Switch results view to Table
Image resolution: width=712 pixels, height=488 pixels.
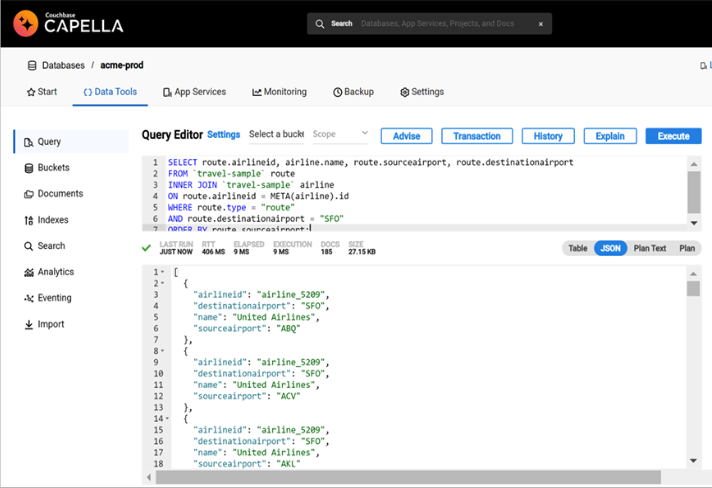pos(578,248)
